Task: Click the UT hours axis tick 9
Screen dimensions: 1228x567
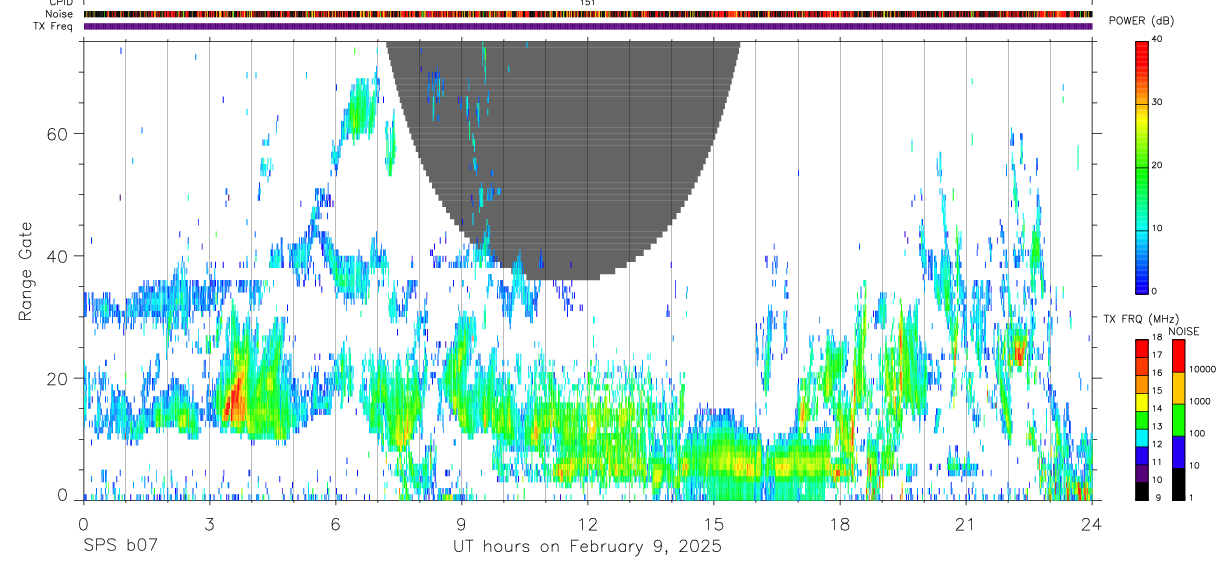Action: click(x=462, y=524)
